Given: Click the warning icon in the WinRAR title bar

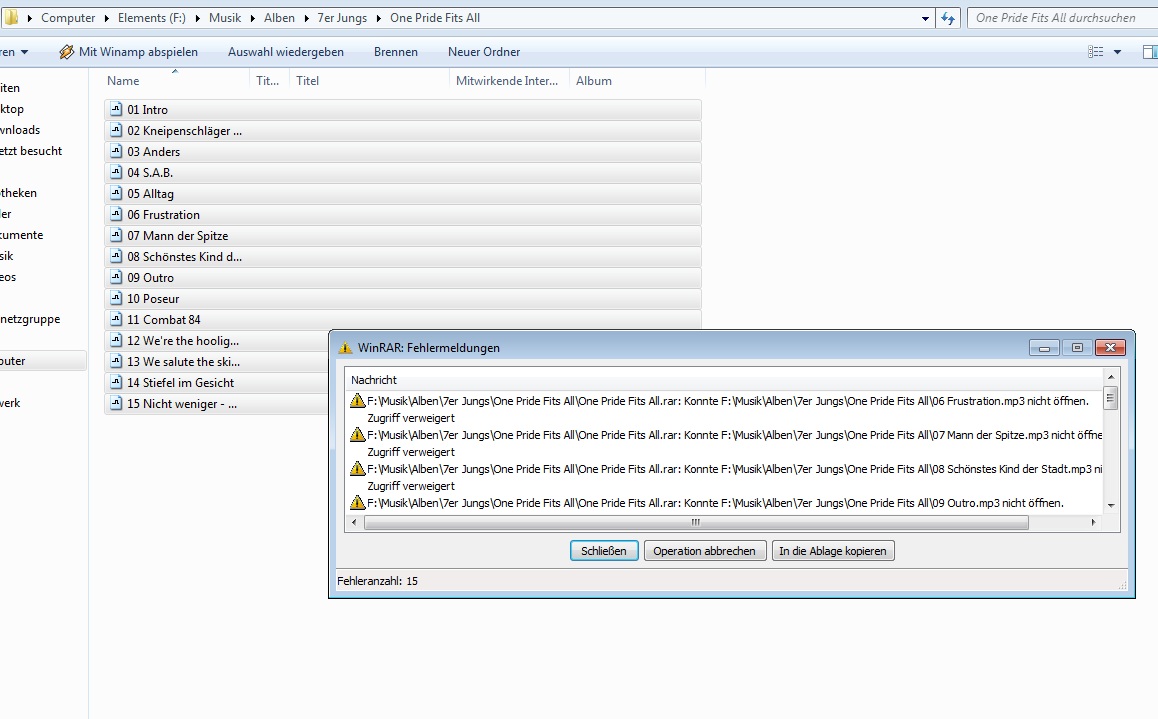Looking at the screenshot, I should pos(345,348).
